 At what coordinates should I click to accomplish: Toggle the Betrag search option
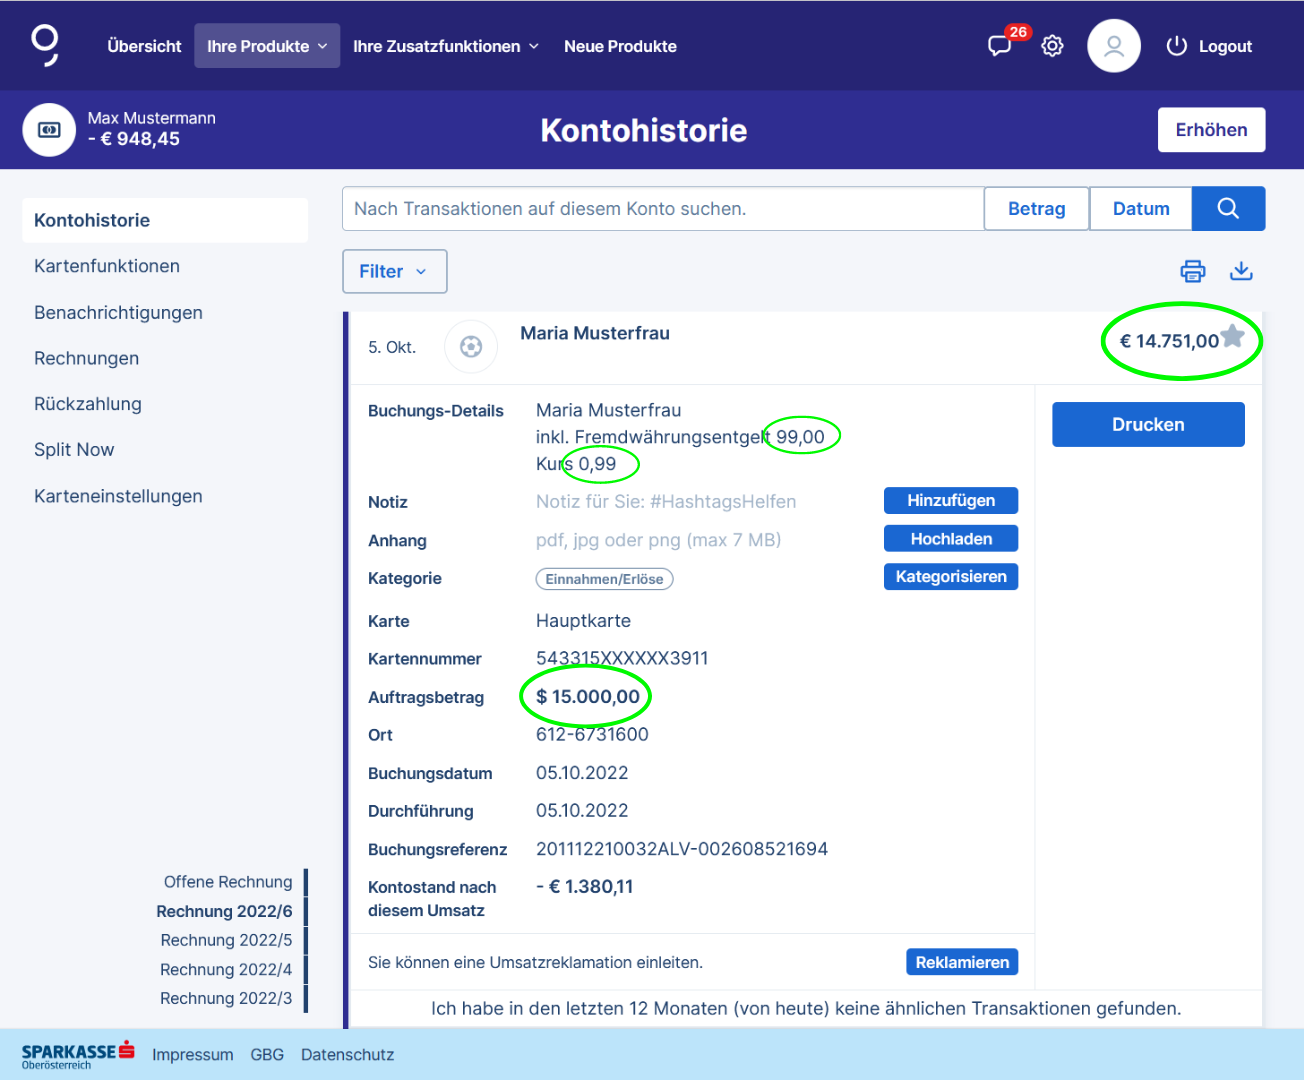pos(1036,209)
